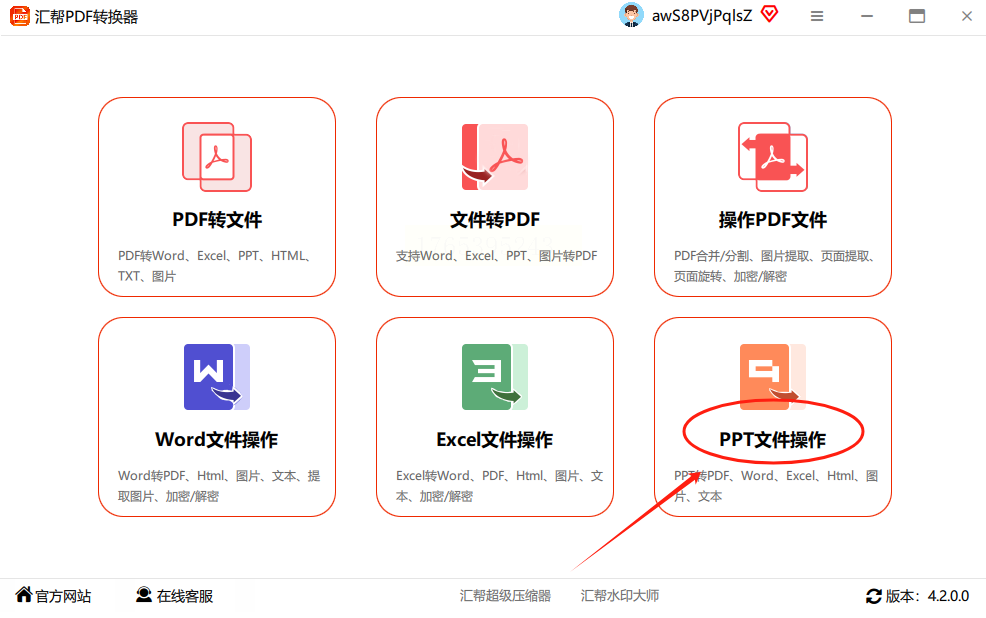This screenshot has height=618, width=986.
Task: Click the home icon beside 官方网站
Action: point(24,594)
